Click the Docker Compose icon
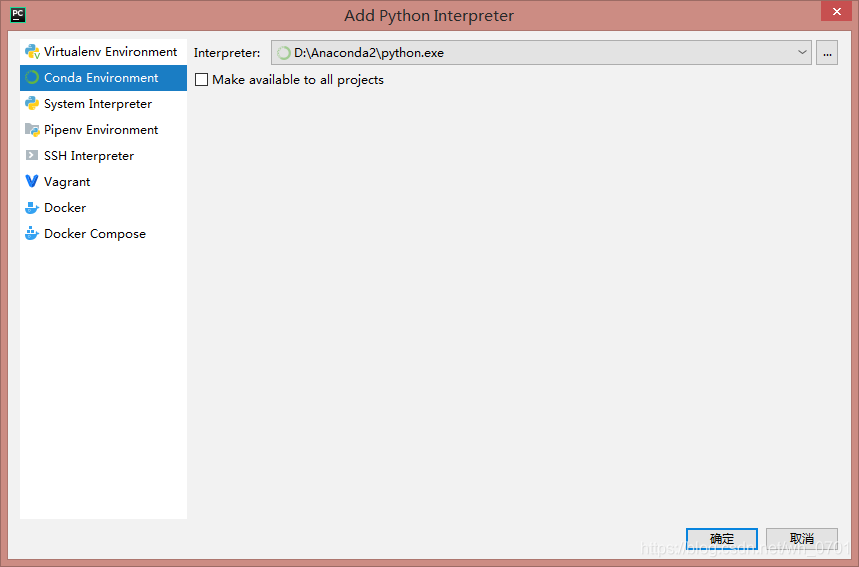Image resolution: width=859 pixels, height=567 pixels. 32,233
